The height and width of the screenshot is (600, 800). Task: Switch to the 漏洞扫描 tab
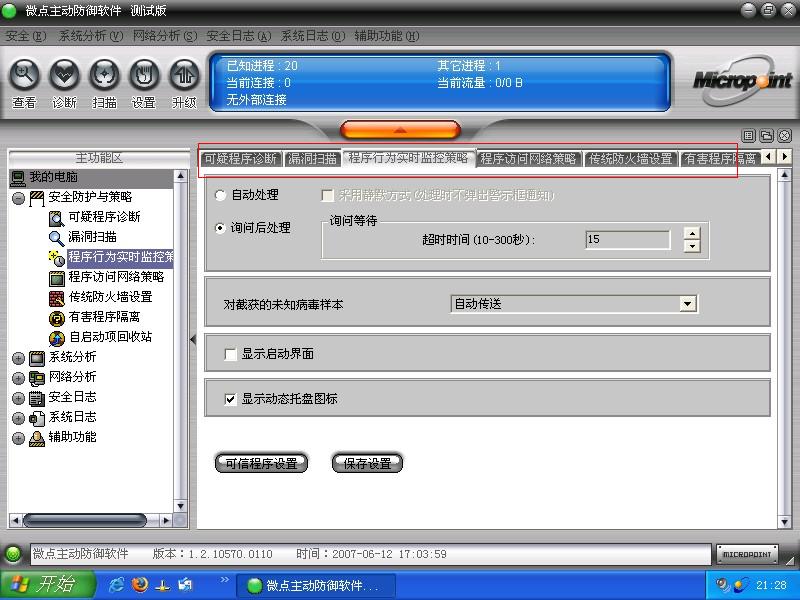[312, 159]
